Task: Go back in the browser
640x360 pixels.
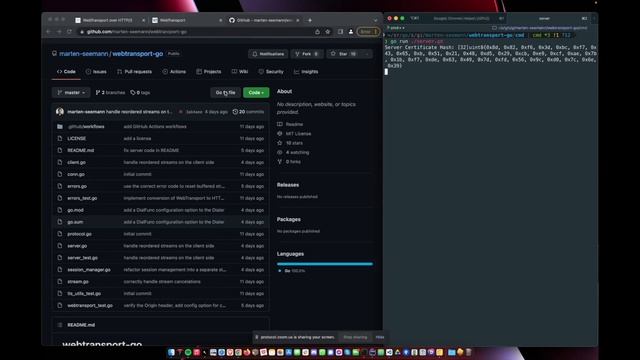Action: [x=49, y=31]
